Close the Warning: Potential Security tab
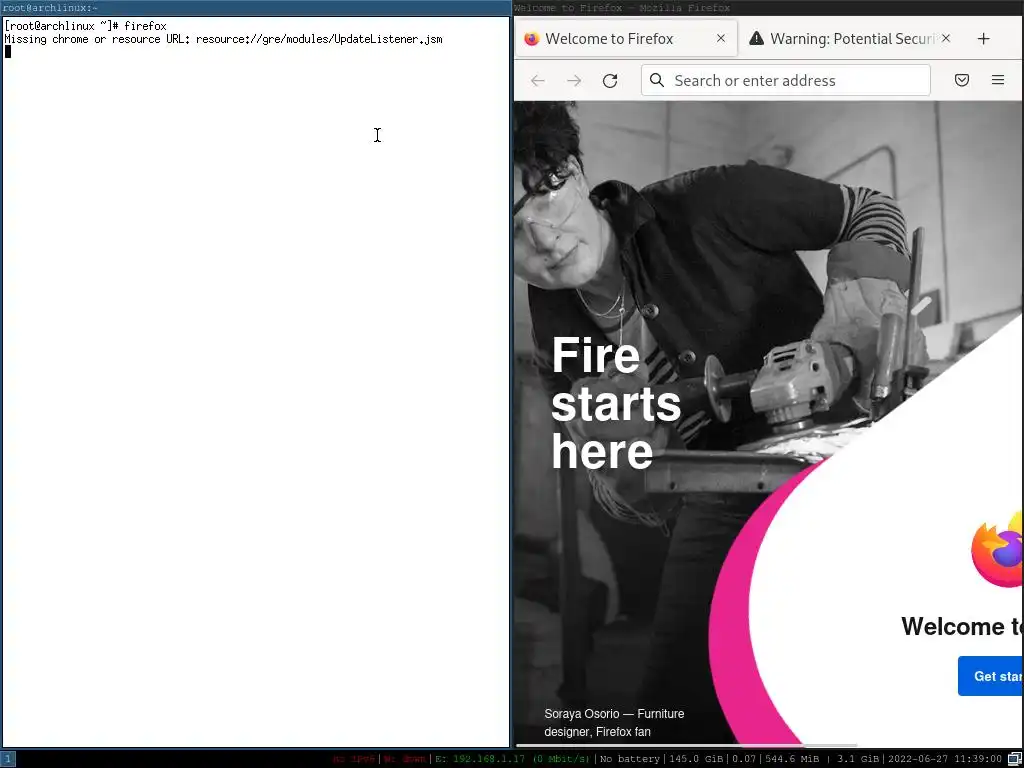The height and width of the screenshot is (768, 1024). 946,39
